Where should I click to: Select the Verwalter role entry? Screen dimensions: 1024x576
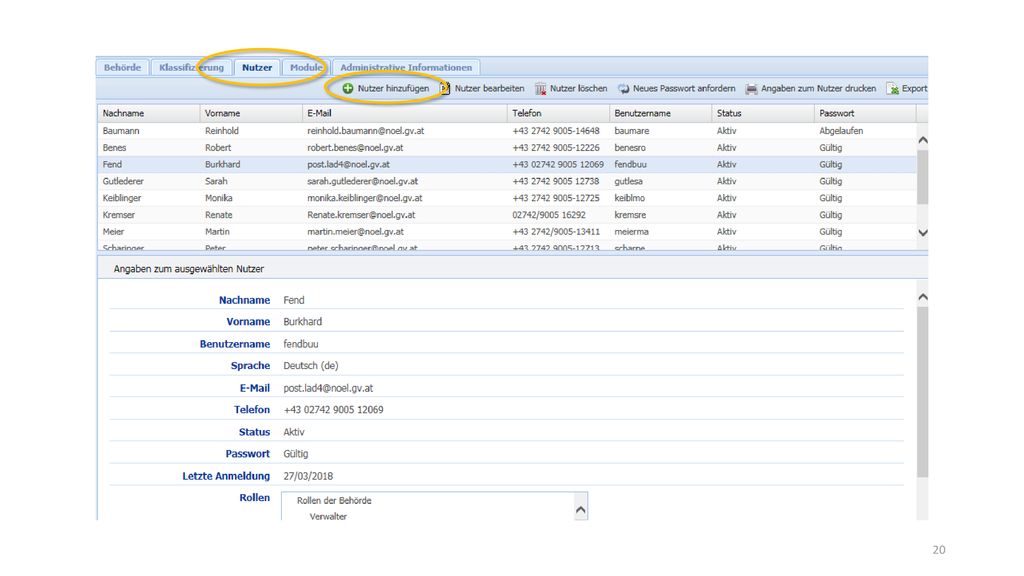click(328, 516)
